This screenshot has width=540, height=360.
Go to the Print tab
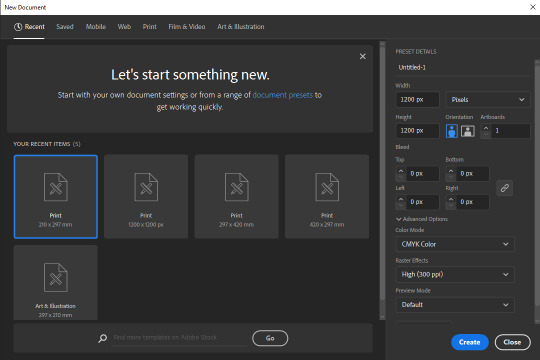pyautogui.click(x=149, y=27)
